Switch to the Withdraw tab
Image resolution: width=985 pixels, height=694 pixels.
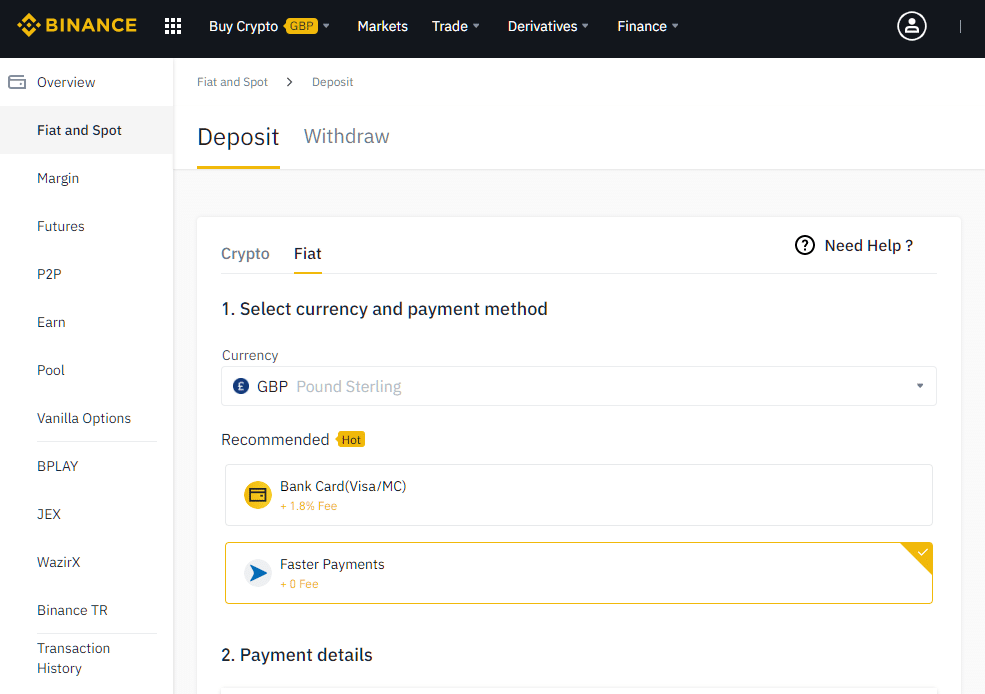pyautogui.click(x=347, y=136)
